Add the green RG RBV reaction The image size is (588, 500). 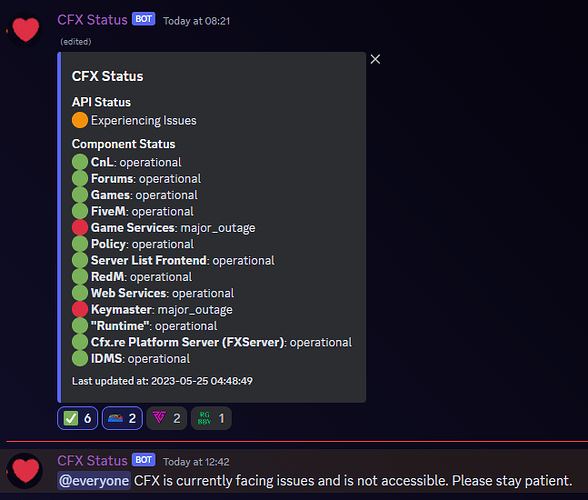211,418
